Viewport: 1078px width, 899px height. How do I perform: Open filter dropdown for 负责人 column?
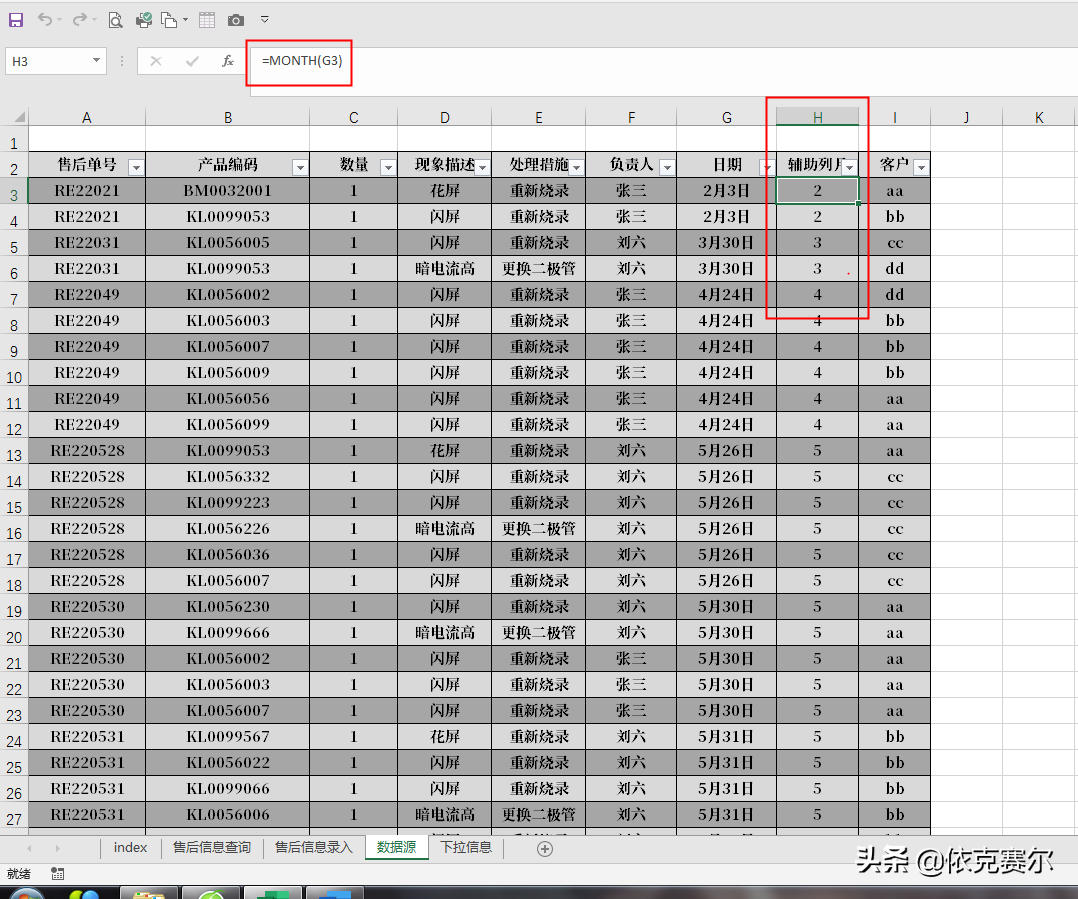click(x=667, y=167)
